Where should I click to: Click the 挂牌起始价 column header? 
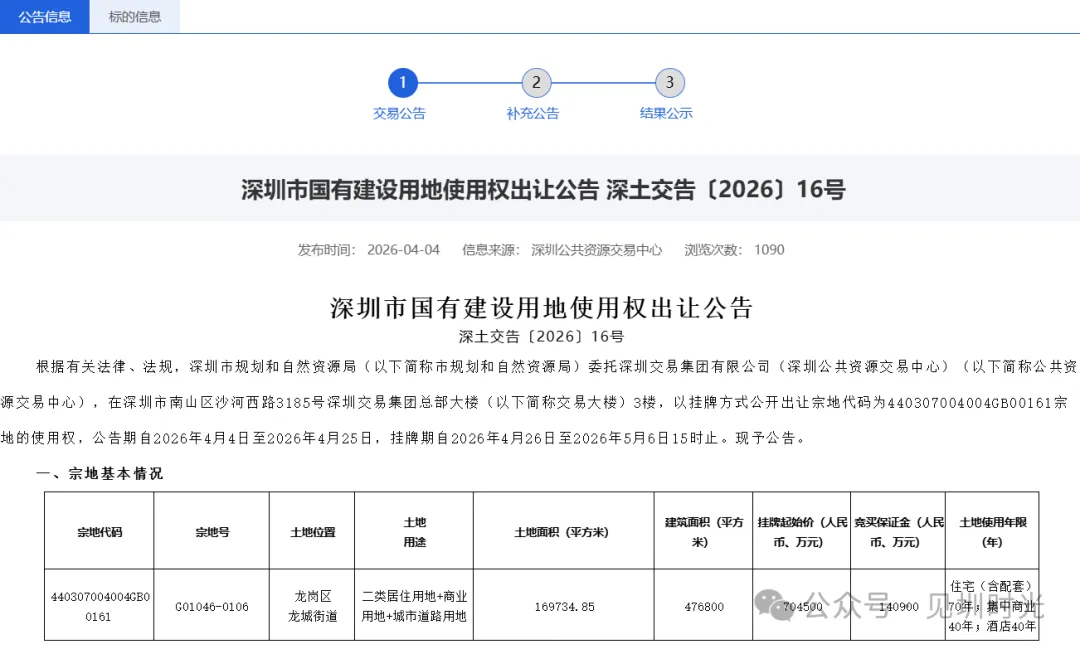coord(802,532)
